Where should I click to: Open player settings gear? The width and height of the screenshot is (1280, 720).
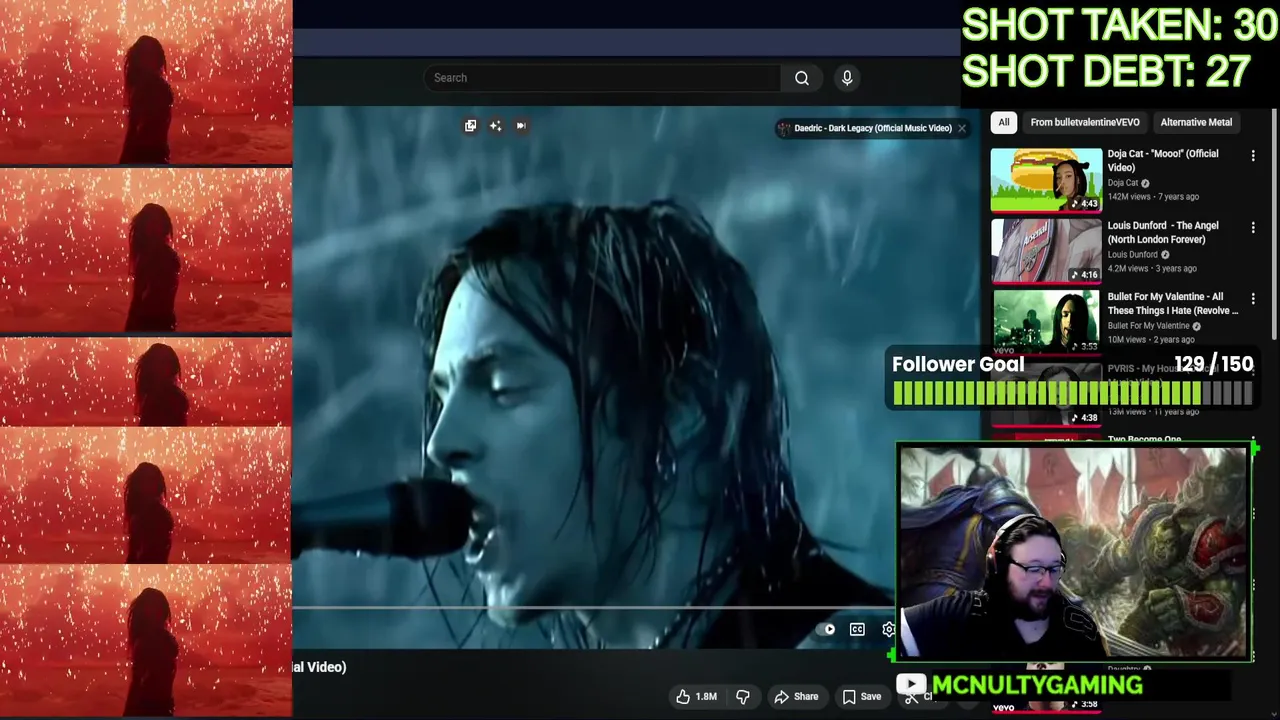pyautogui.click(x=888, y=629)
